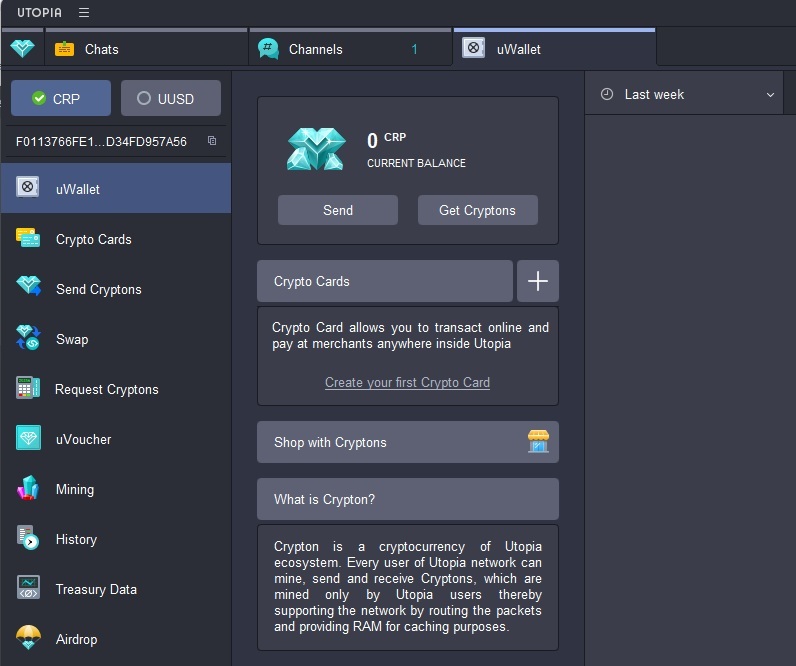Click the Airdrop parachute icon
The height and width of the screenshot is (666, 796).
[x=28, y=638]
